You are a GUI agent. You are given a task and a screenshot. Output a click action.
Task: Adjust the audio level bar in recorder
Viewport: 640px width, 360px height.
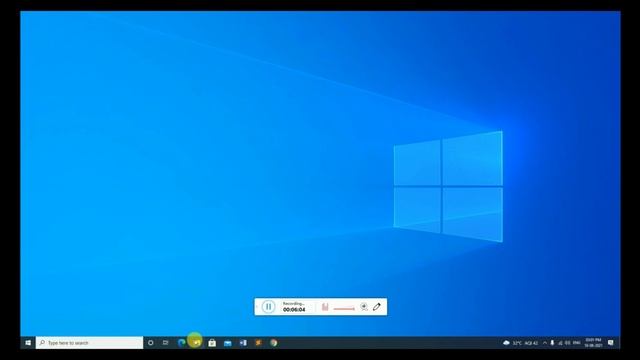pos(344,309)
